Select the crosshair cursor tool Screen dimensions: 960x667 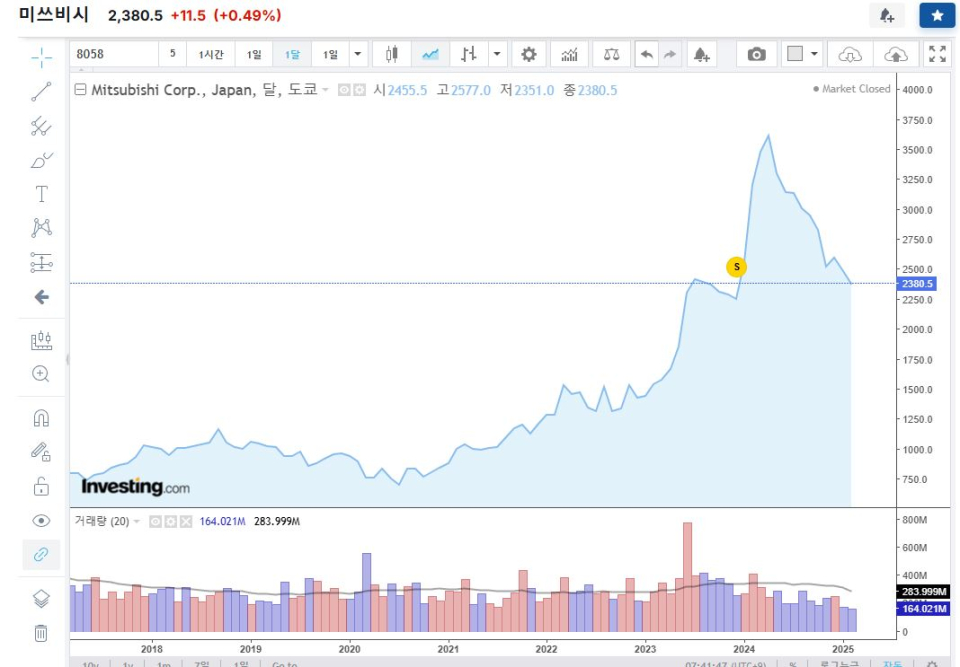(x=41, y=58)
